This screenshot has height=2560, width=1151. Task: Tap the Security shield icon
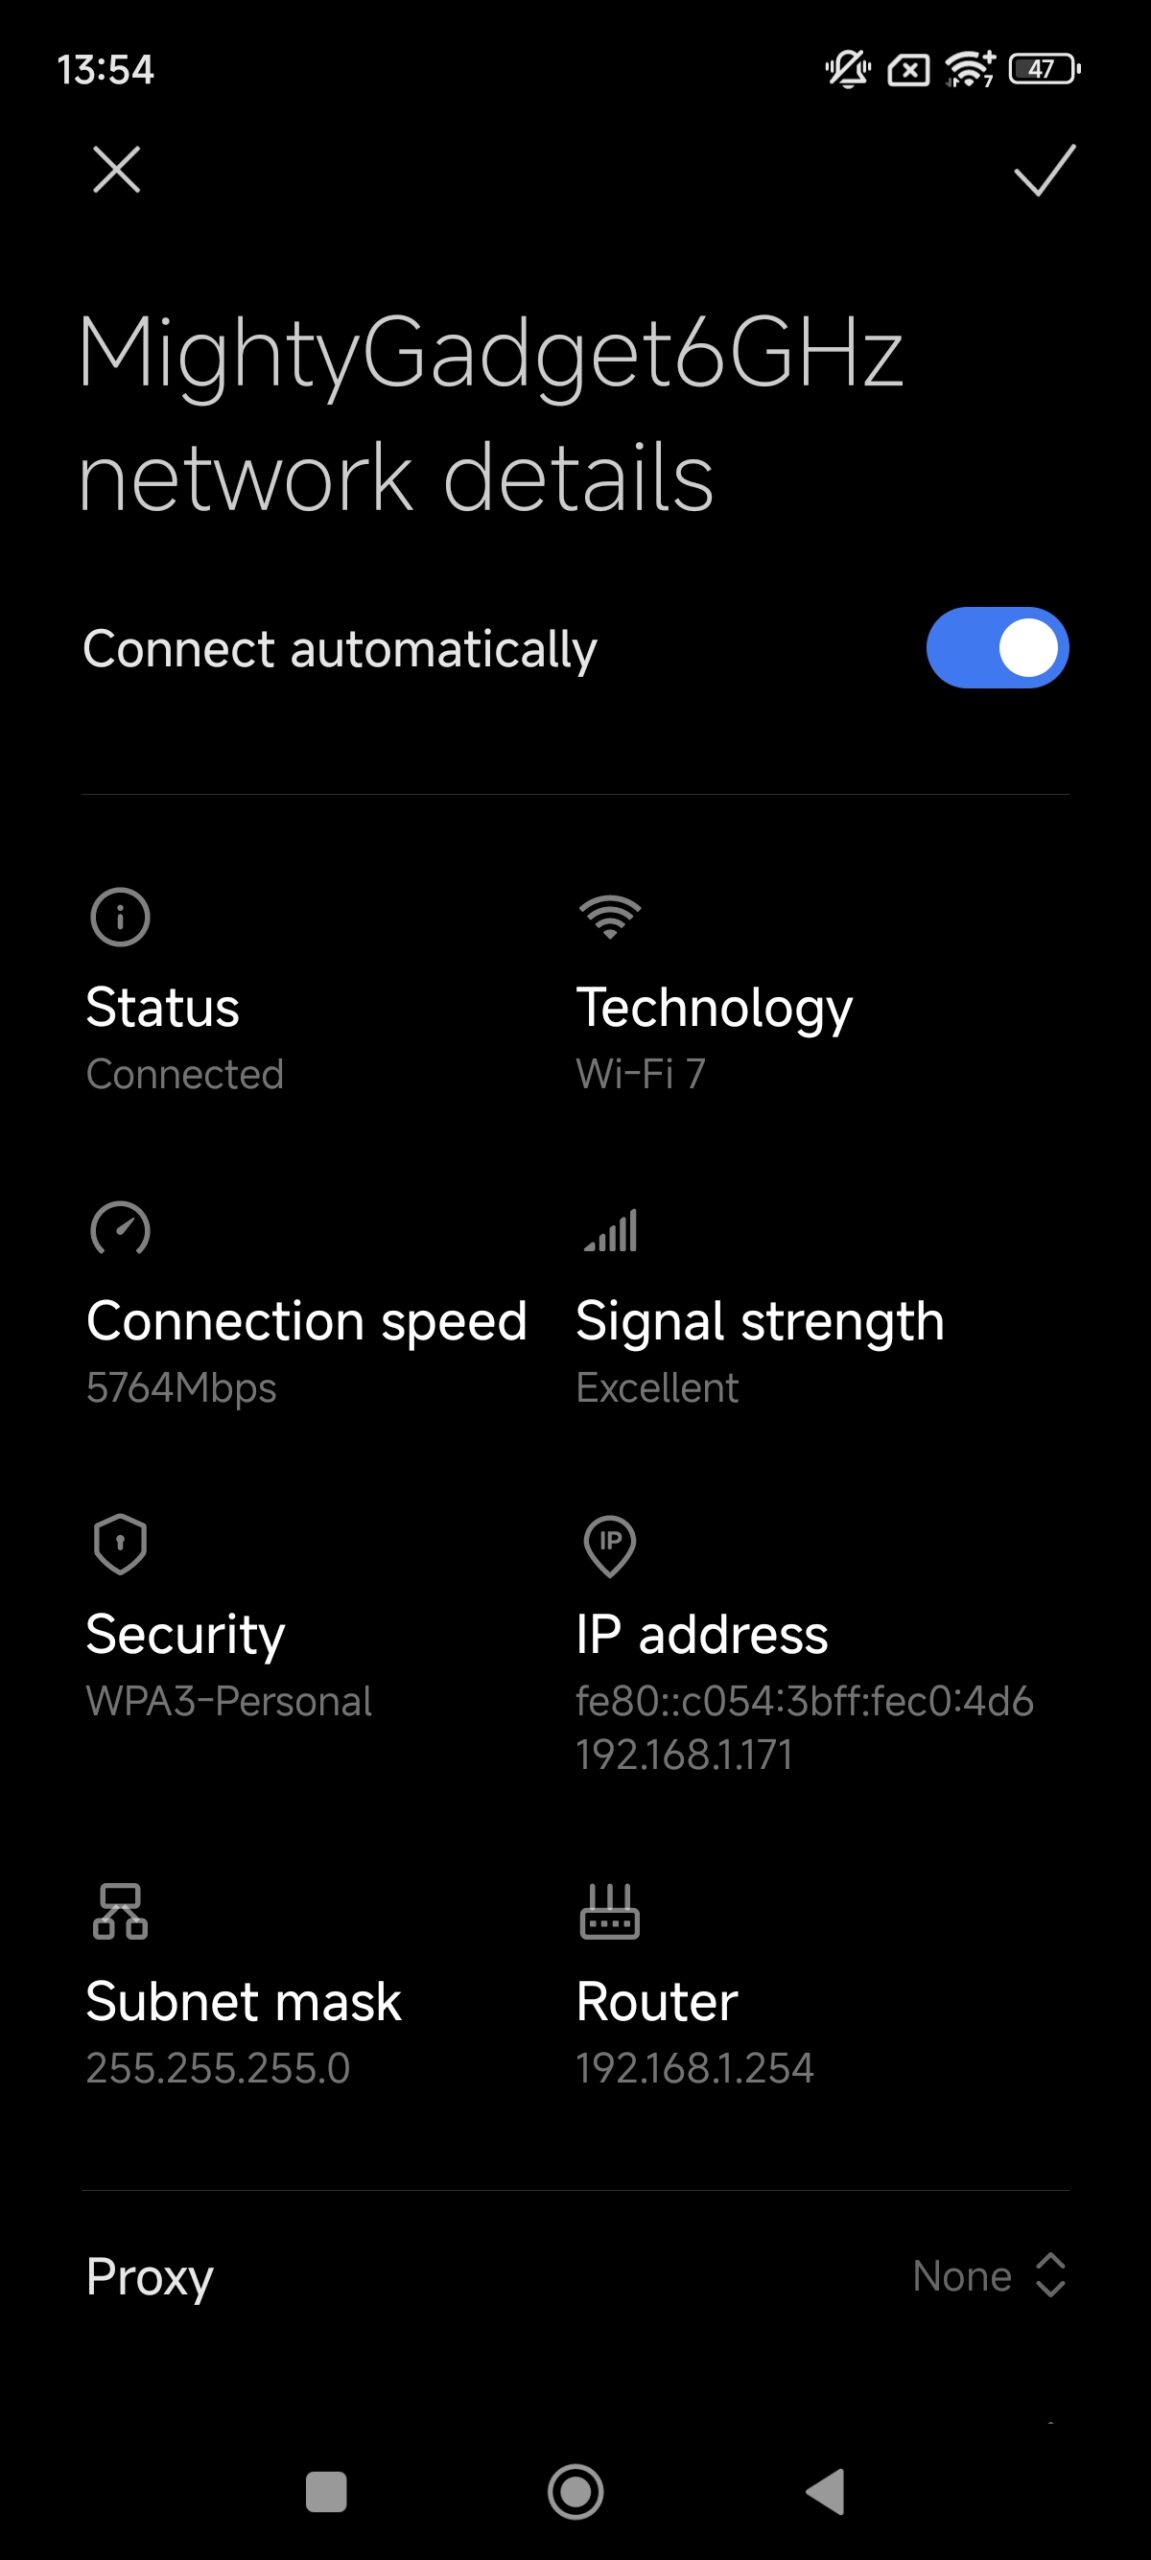click(120, 1544)
